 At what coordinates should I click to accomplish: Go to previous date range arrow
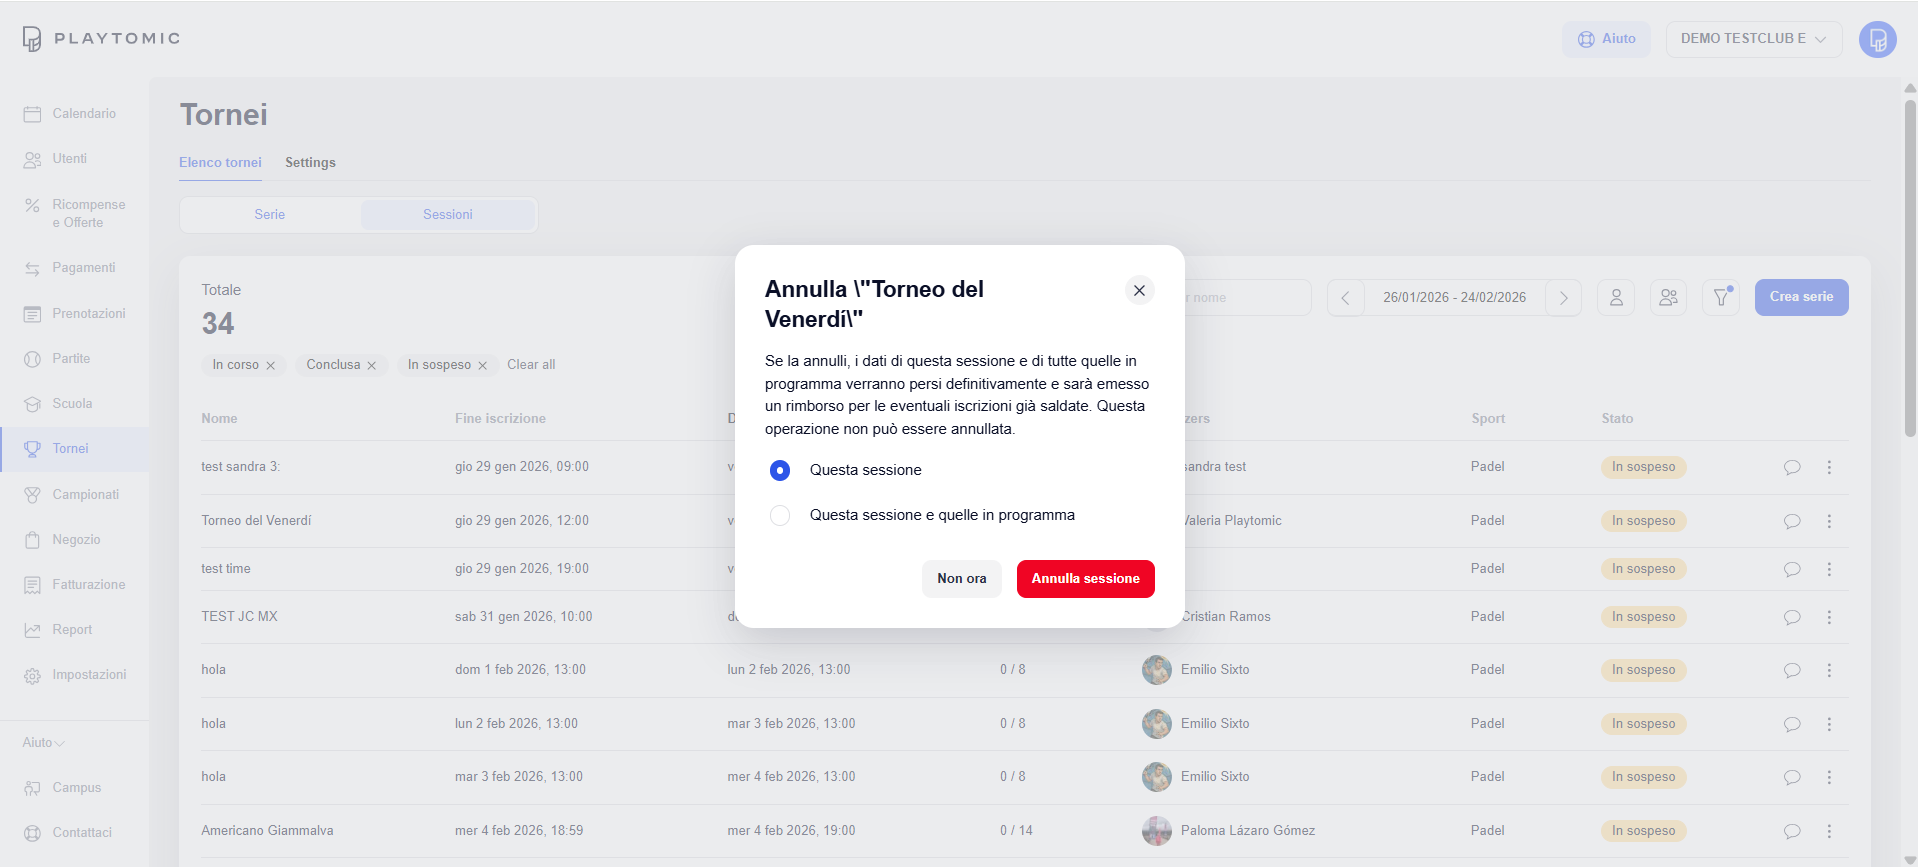[1346, 298]
